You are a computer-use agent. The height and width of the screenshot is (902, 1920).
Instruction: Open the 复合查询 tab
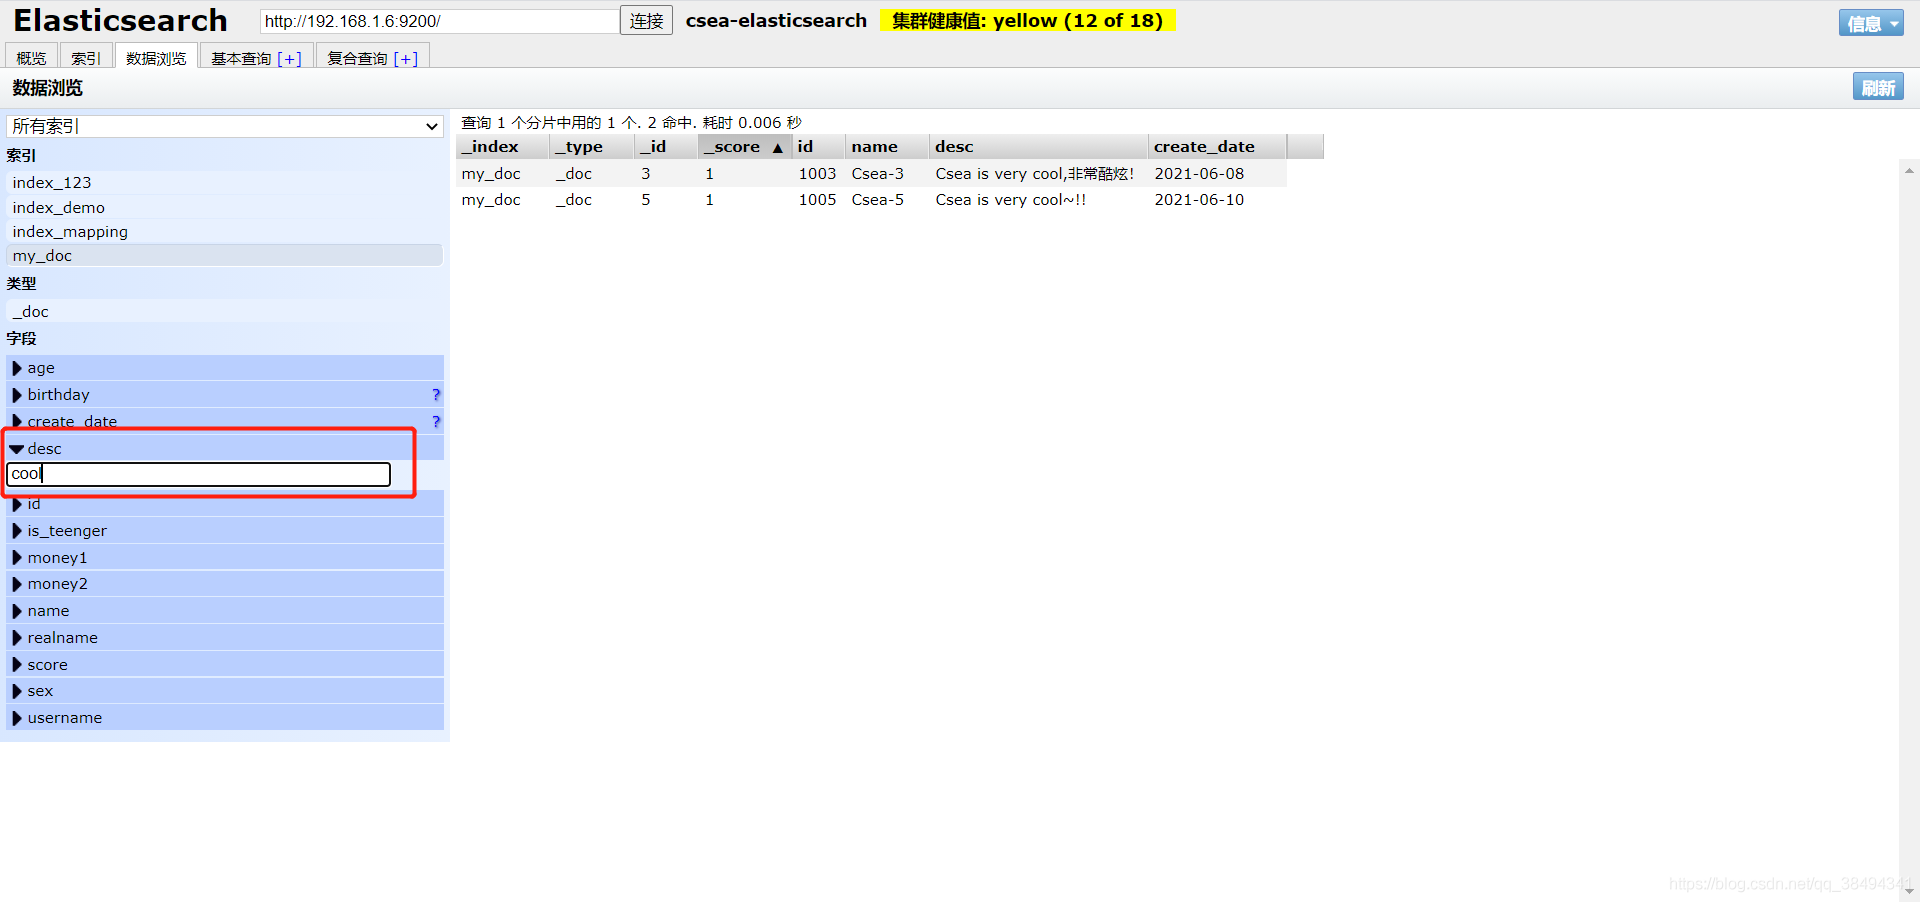coord(373,58)
